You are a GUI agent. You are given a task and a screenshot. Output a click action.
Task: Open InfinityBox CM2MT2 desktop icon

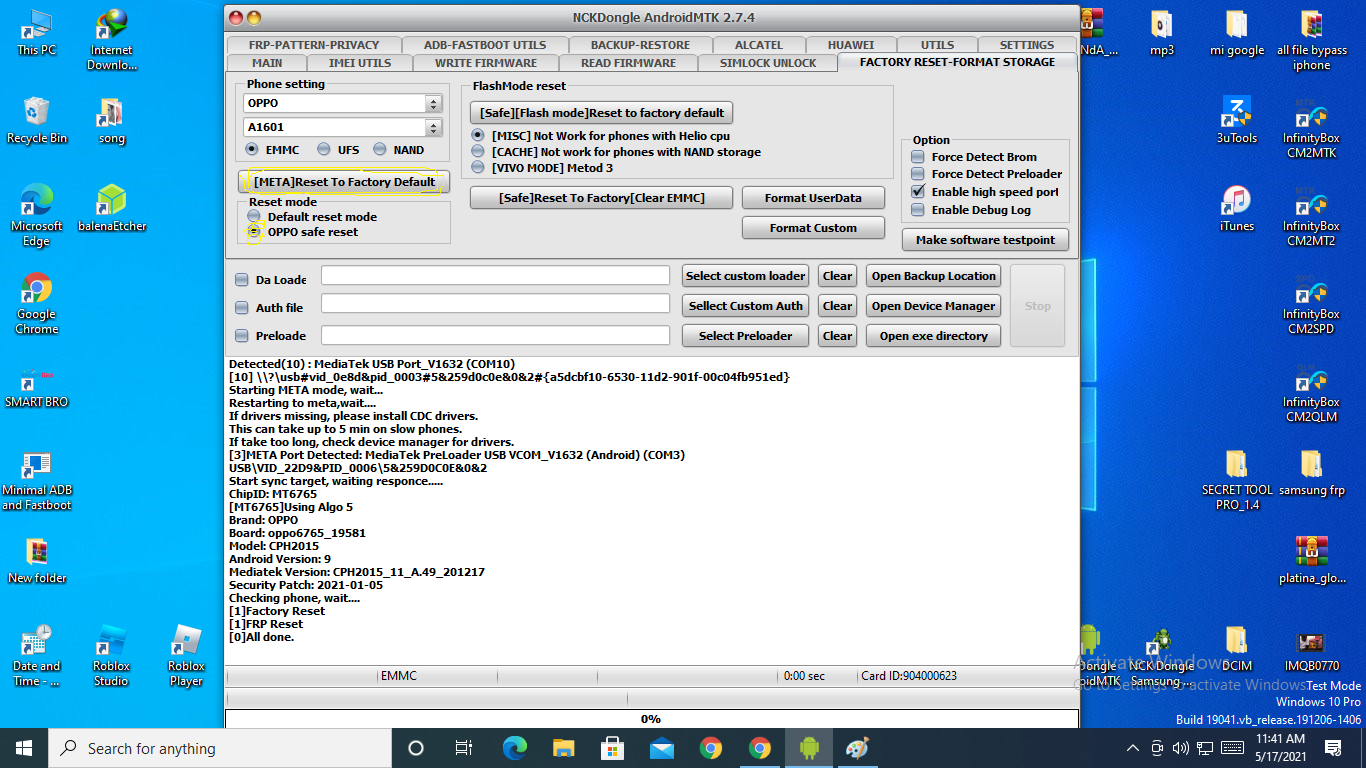click(1311, 216)
